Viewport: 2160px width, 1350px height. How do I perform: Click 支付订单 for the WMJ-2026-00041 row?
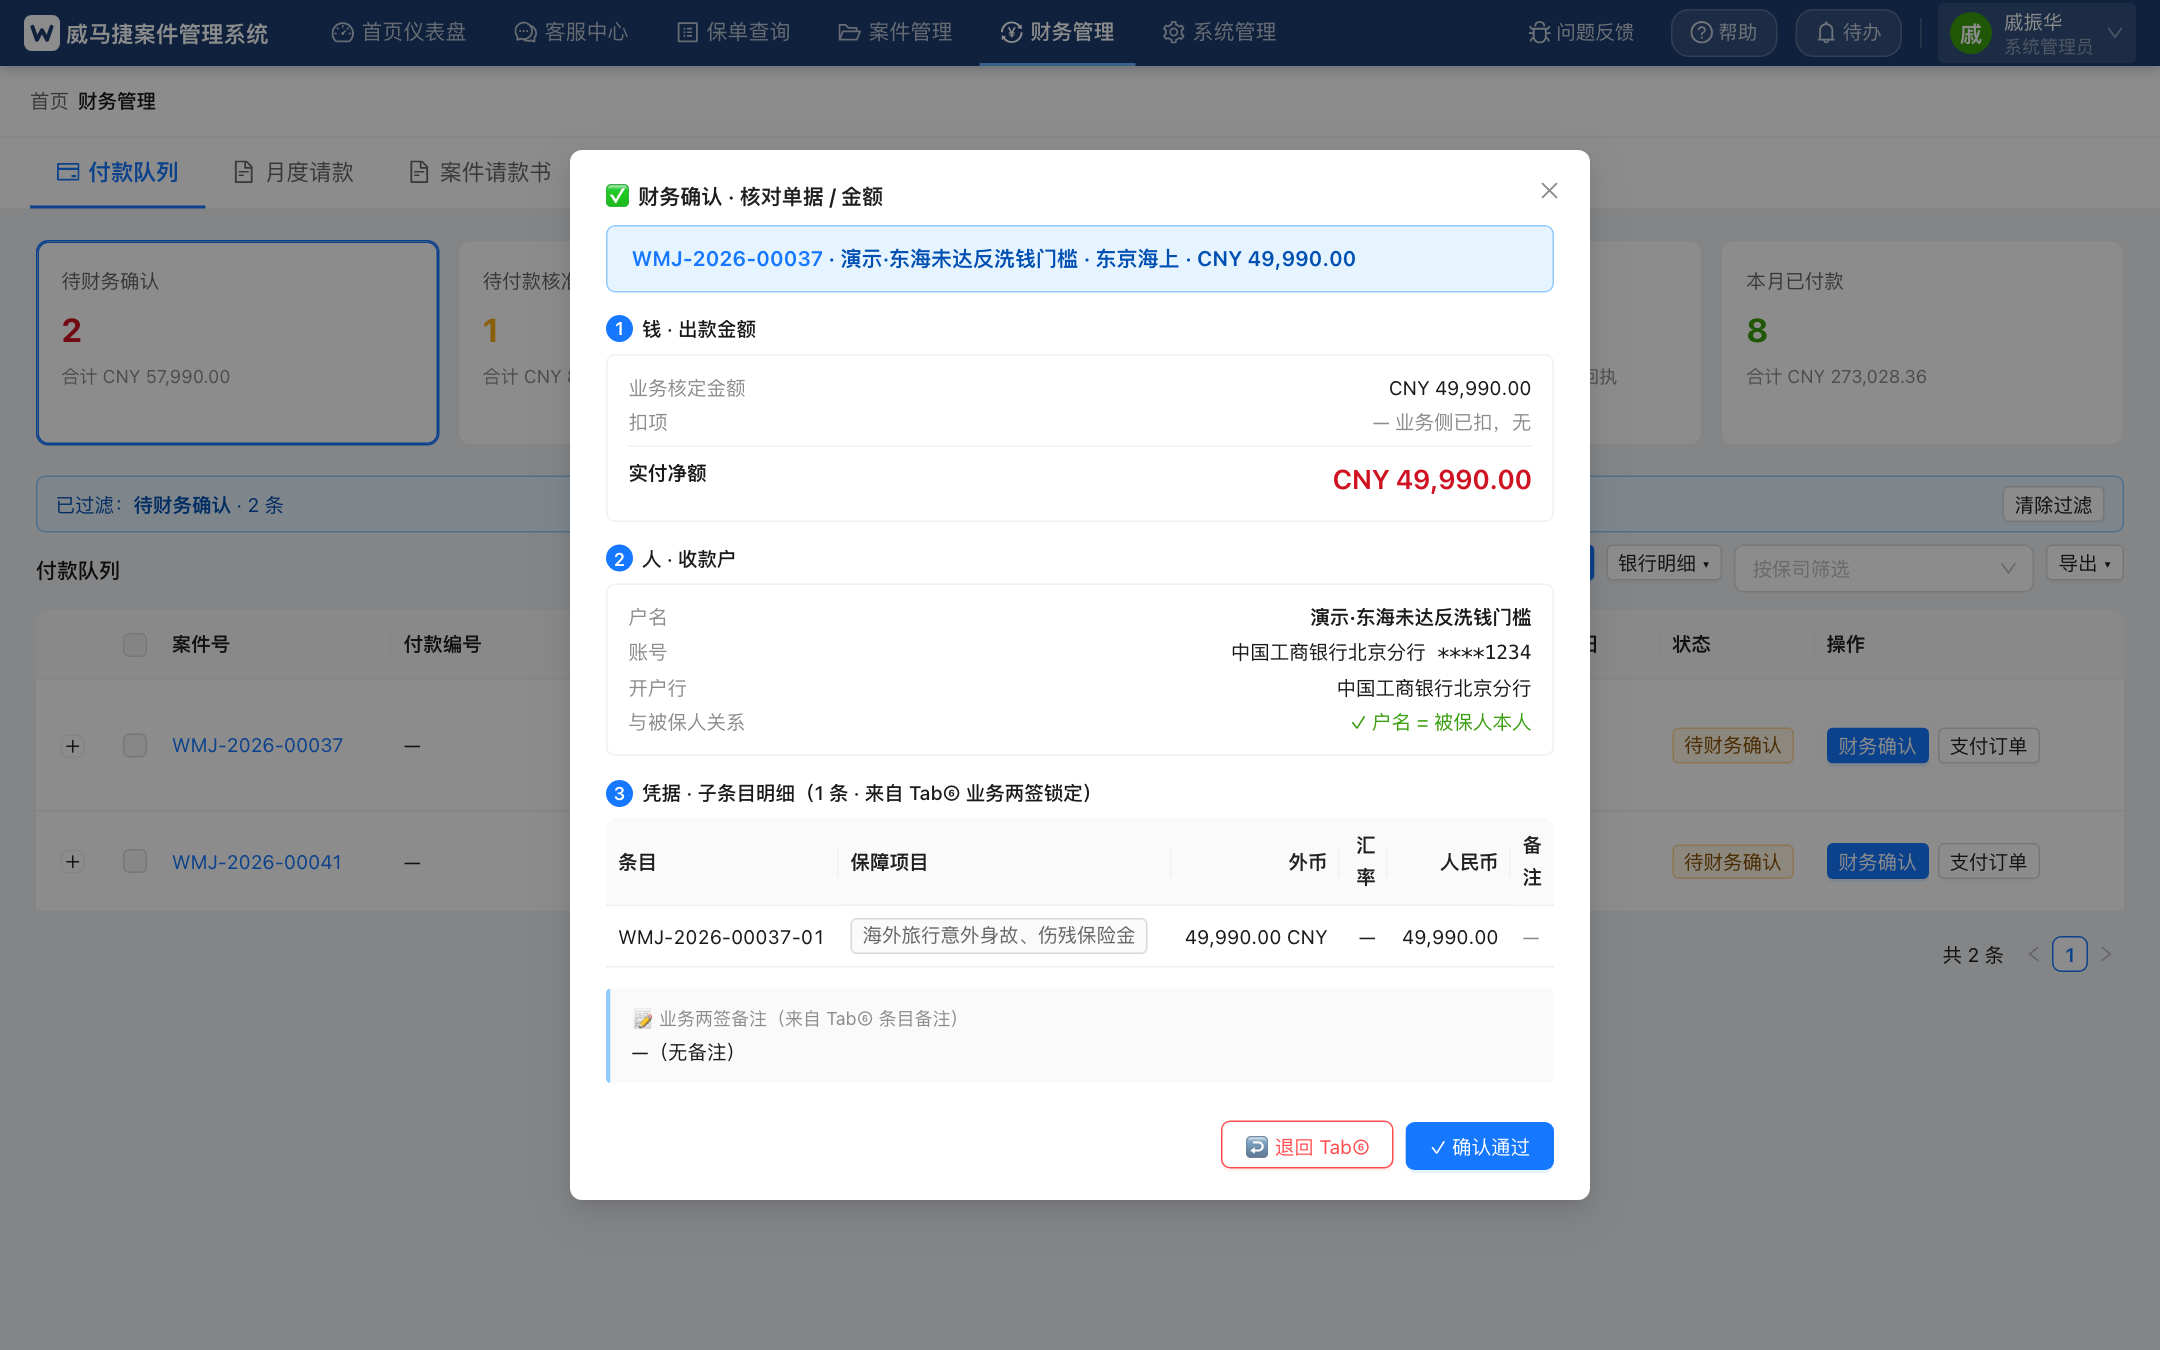click(x=1988, y=862)
